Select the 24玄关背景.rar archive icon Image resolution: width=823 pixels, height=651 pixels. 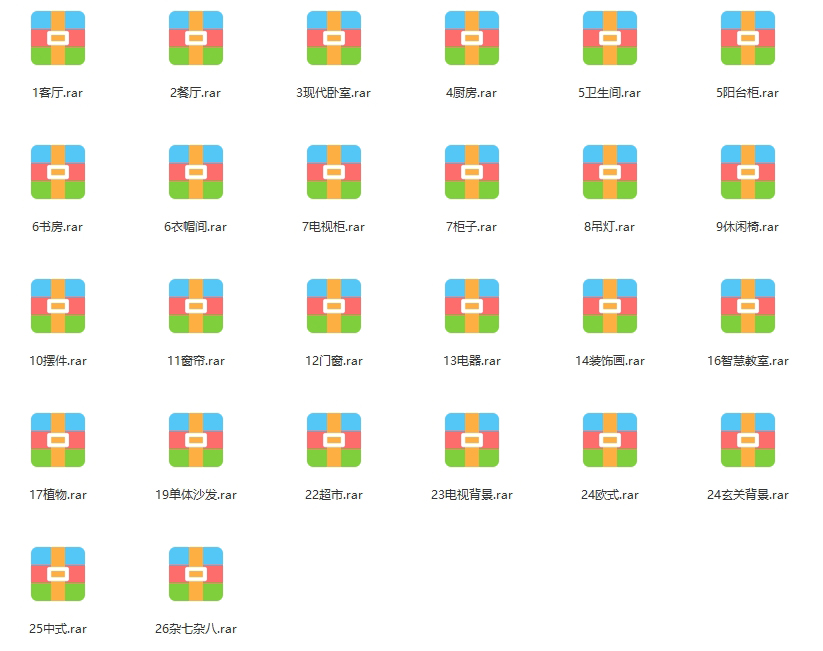click(748, 439)
